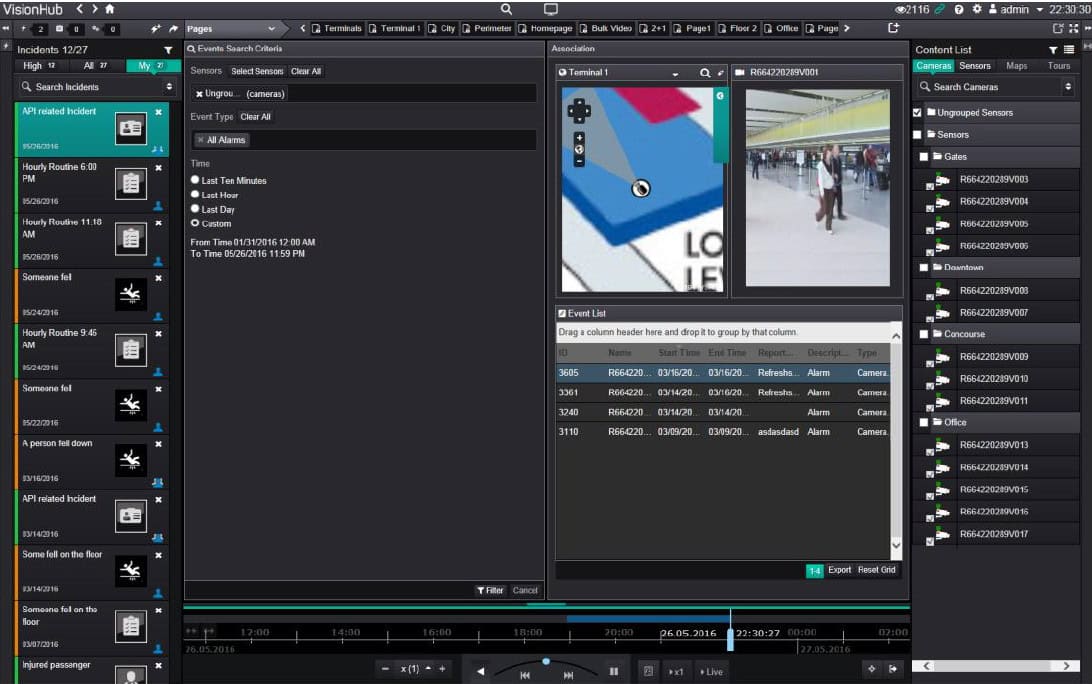Show High priority incidents tab
This screenshot has height=684, width=1092.
[38, 66]
